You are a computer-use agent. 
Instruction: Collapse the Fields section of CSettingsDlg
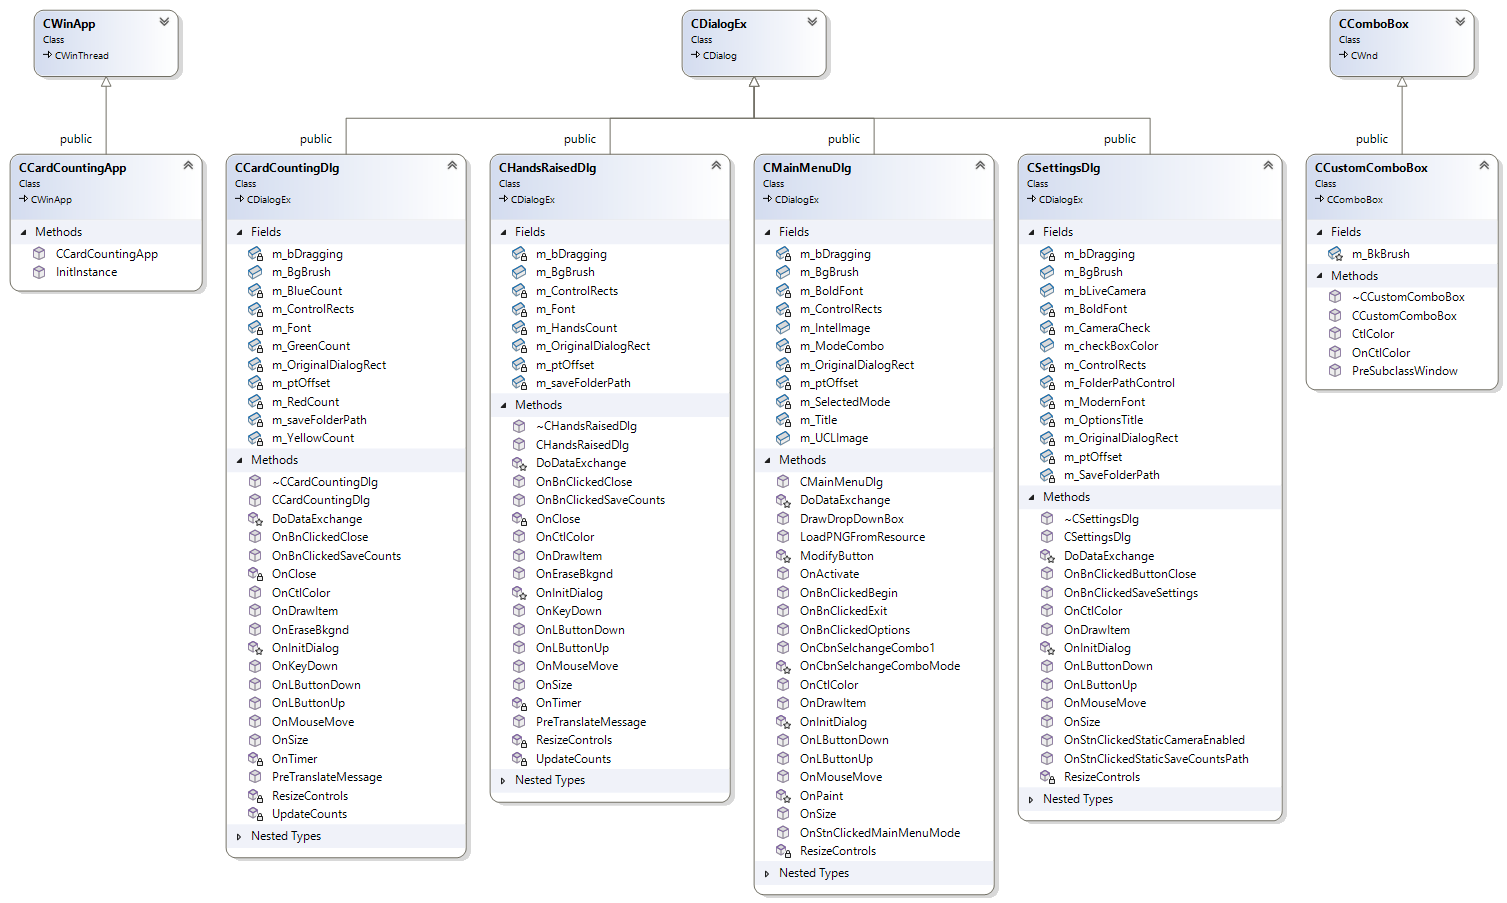pos(1034,231)
